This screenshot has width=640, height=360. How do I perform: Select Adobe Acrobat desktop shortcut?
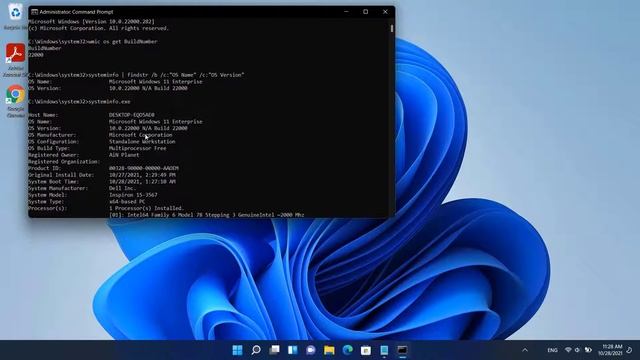tap(16, 60)
